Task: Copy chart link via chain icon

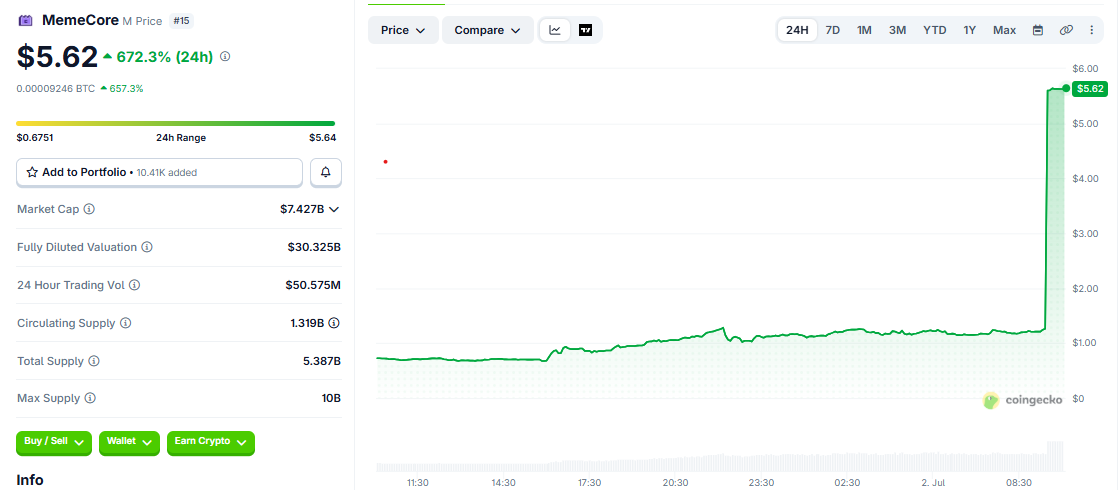Action: coord(1066,30)
